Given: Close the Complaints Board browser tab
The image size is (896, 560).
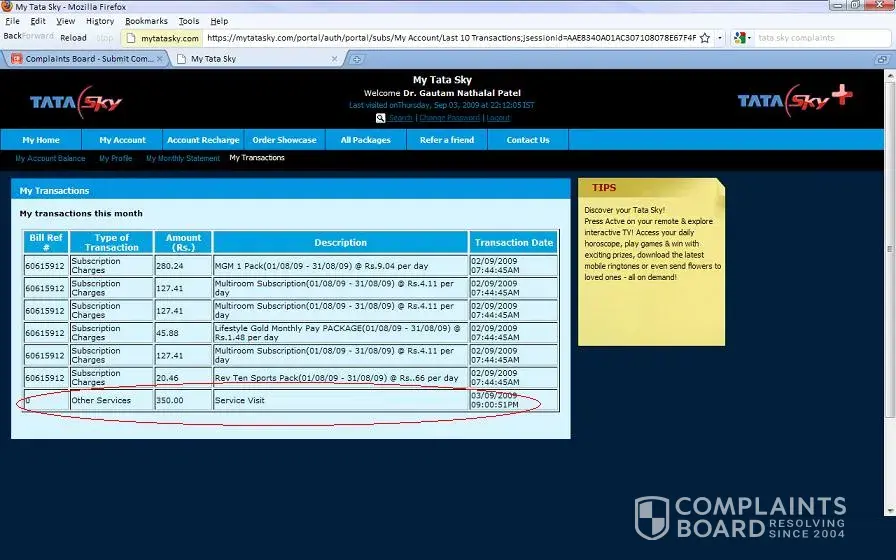Looking at the screenshot, I should pyautogui.click(x=161, y=59).
